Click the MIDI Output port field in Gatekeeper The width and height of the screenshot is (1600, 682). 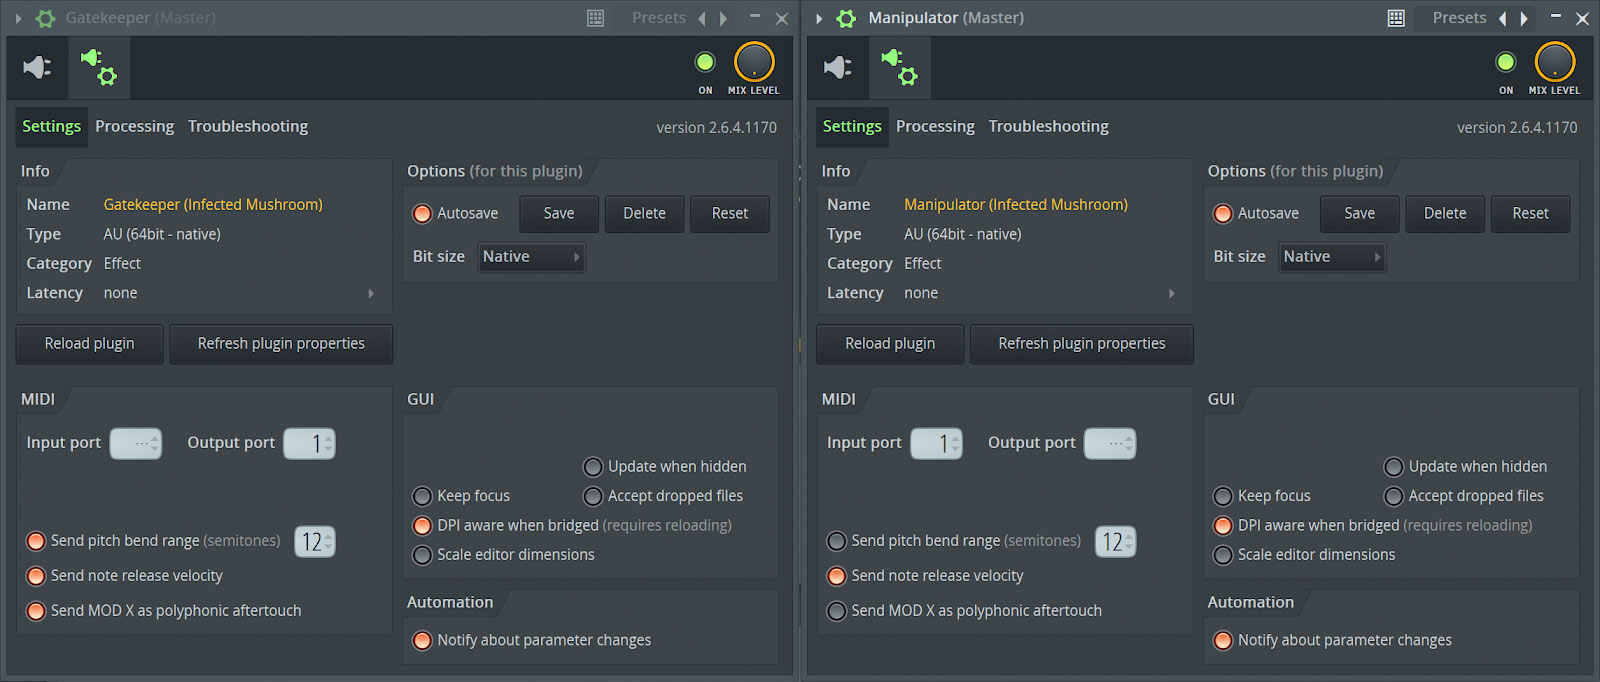click(x=309, y=443)
